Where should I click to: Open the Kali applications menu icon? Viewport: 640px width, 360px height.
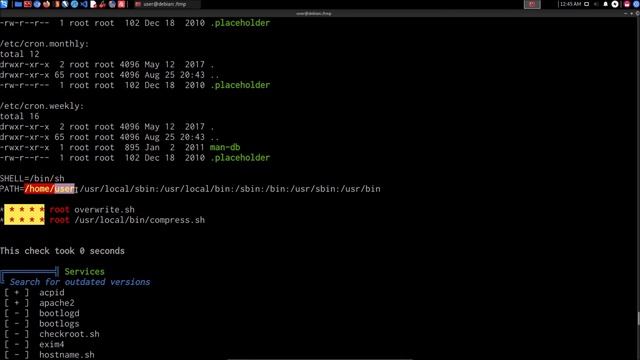point(4,4)
